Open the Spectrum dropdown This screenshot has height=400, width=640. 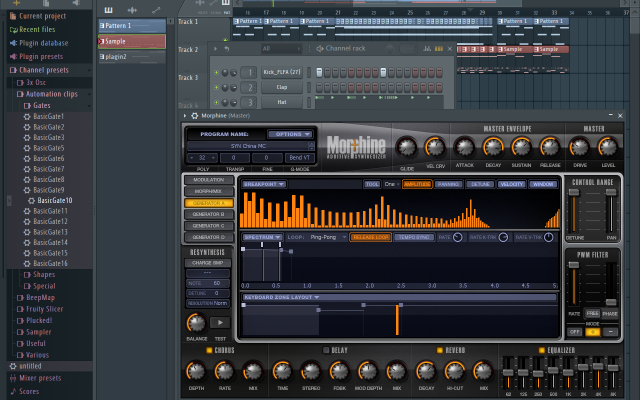262,237
